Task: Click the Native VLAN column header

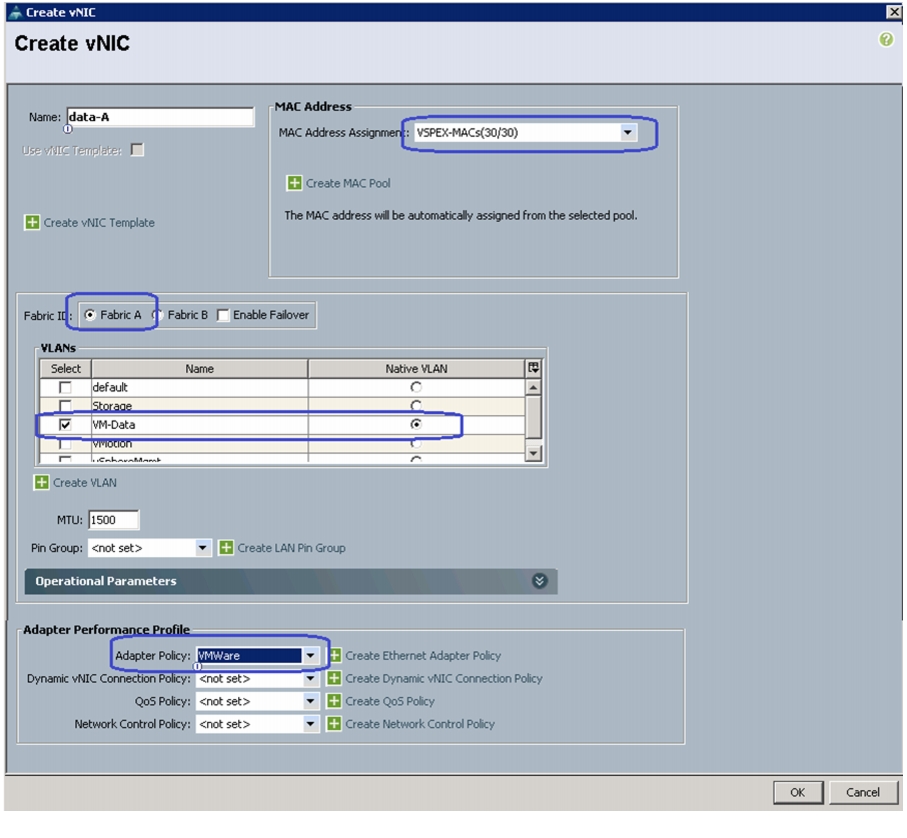Action: click(x=416, y=368)
